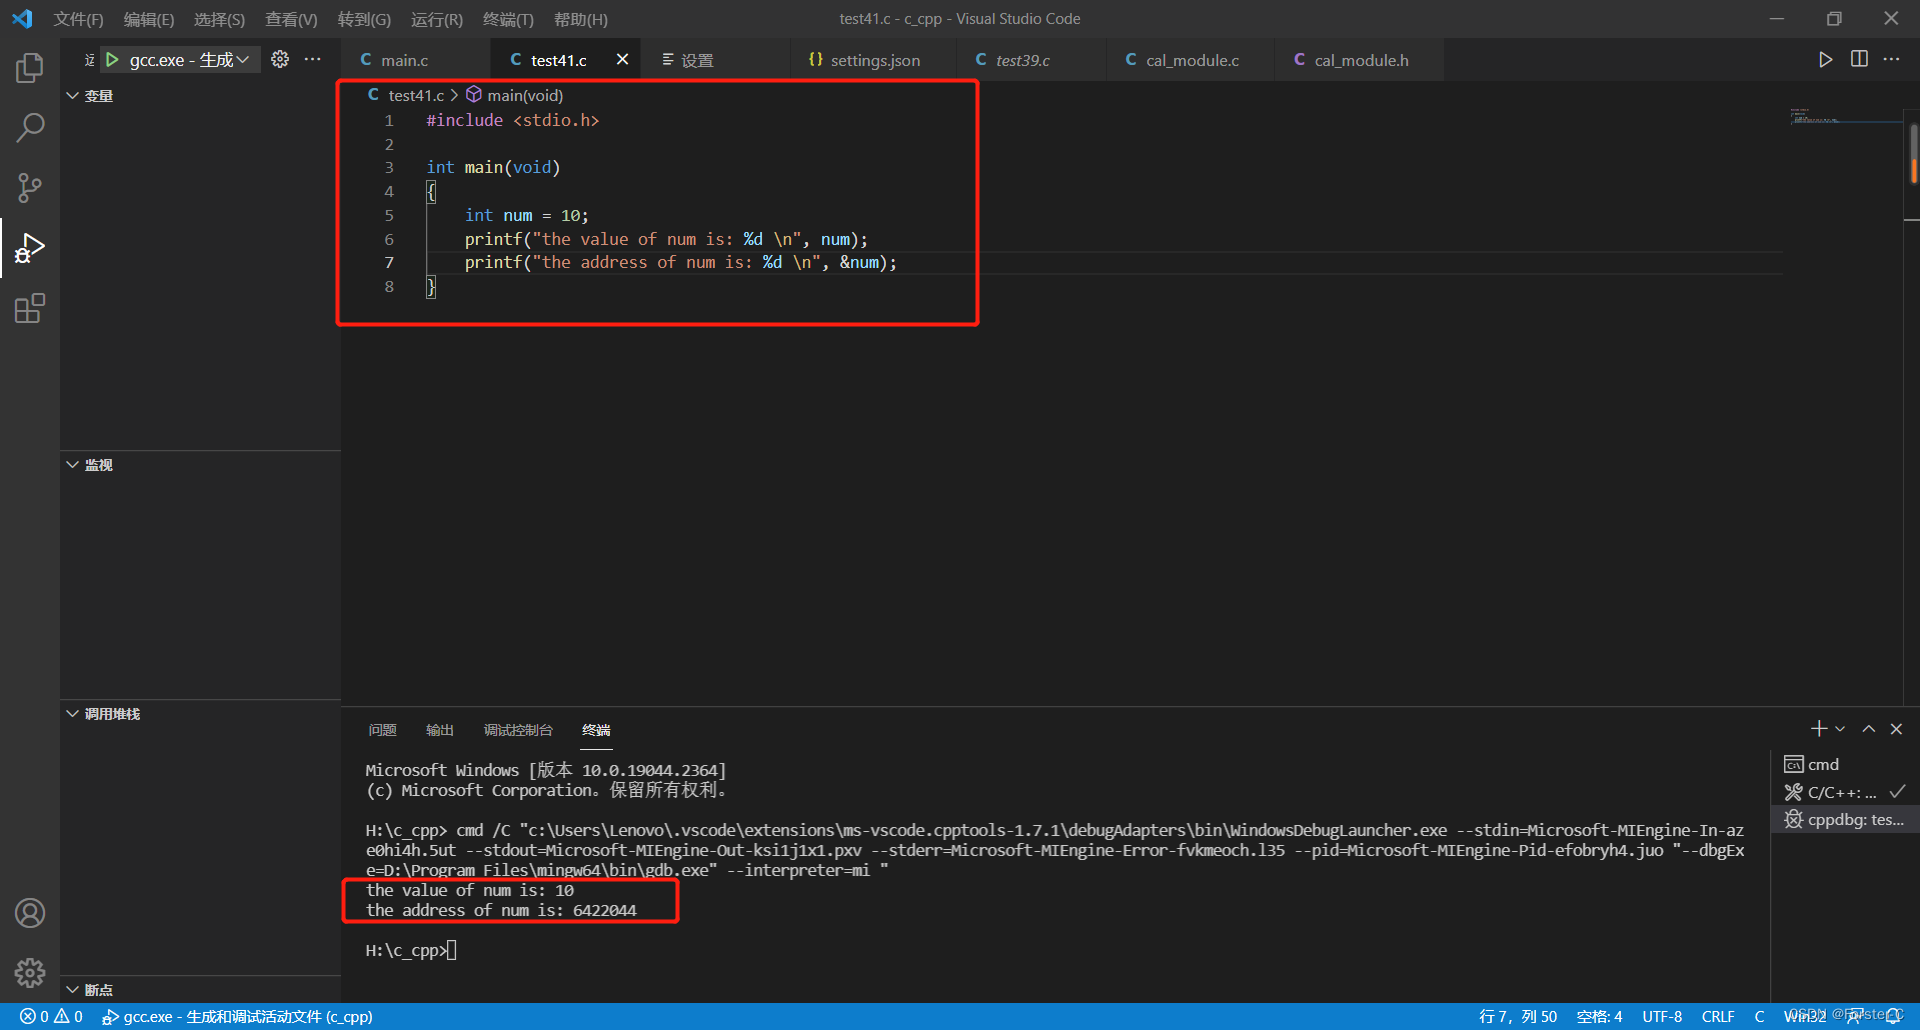
Task: Click the errors and warnings status indicator
Action: [x=52, y=1017]
